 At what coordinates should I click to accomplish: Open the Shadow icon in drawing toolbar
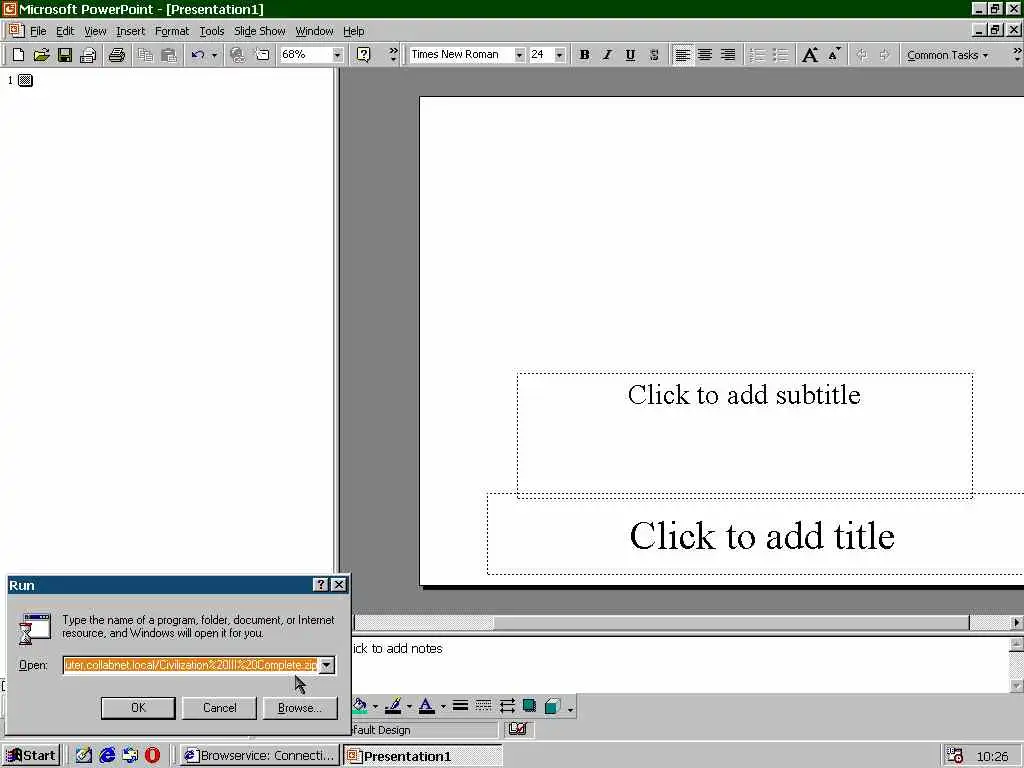coord(530,705)
